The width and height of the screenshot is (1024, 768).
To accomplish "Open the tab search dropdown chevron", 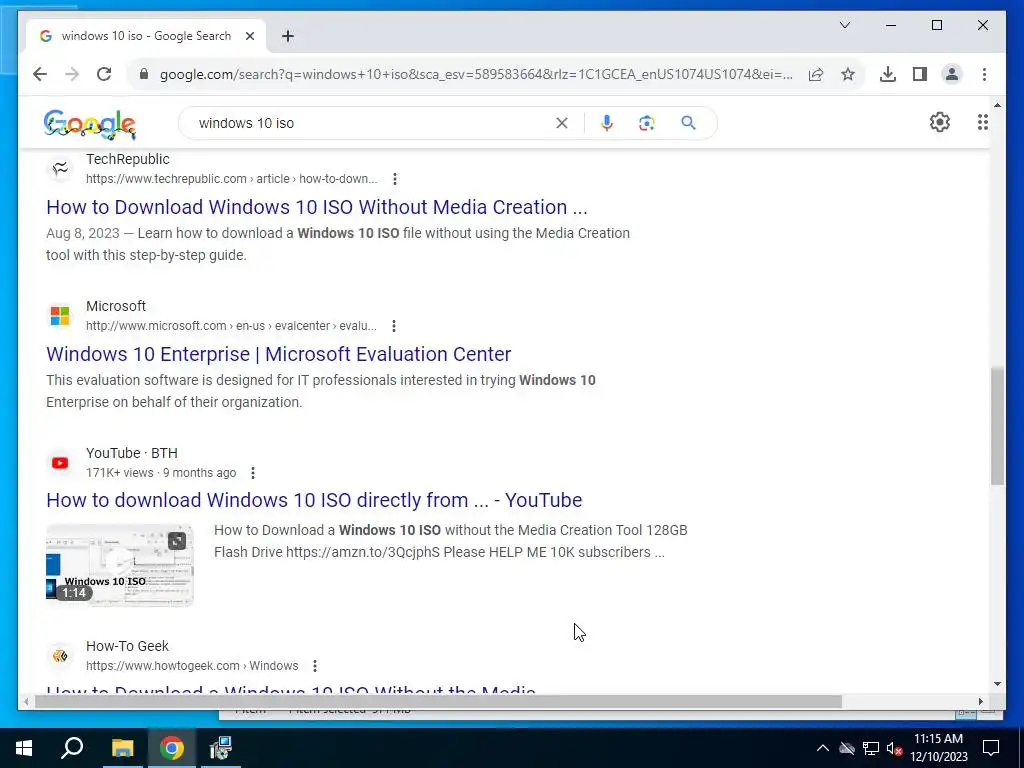I will pos(845,25).
